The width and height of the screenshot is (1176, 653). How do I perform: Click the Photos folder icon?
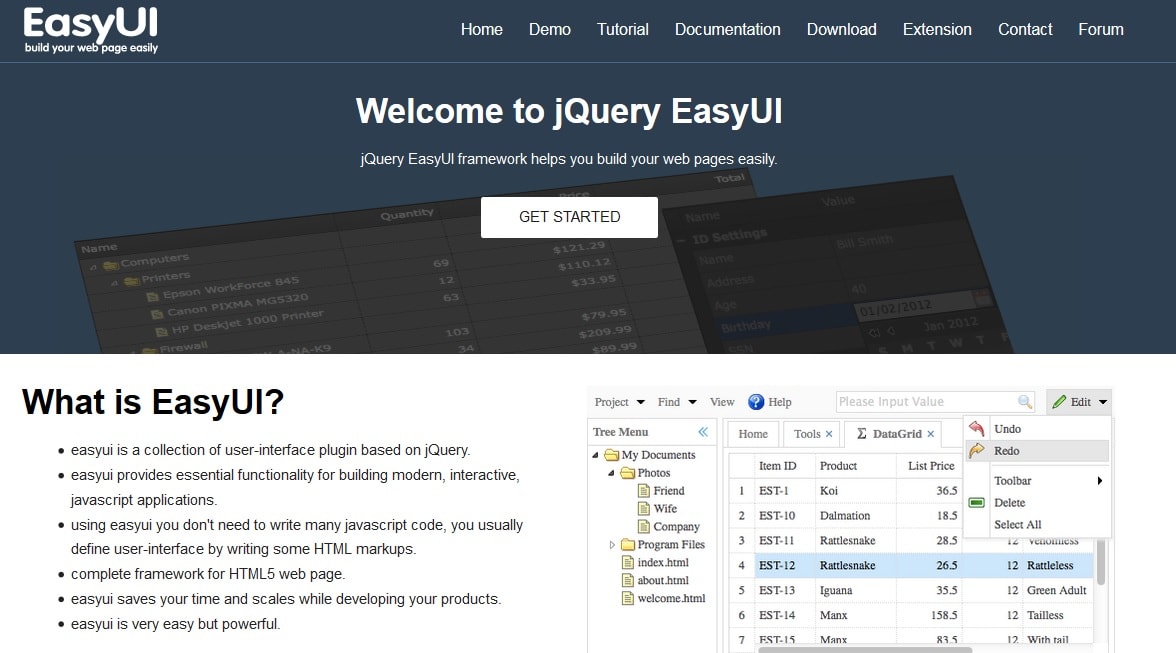point(628,473)
